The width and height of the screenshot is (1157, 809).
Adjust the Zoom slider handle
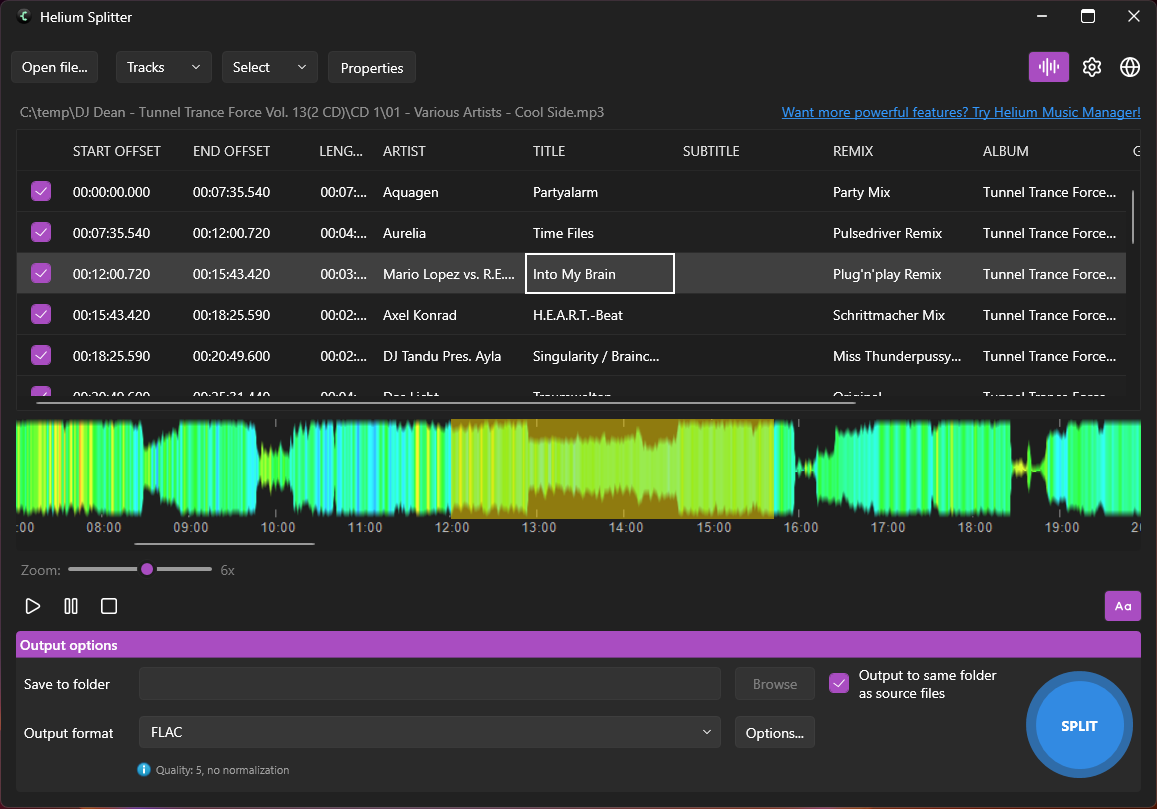click(147, 569)
